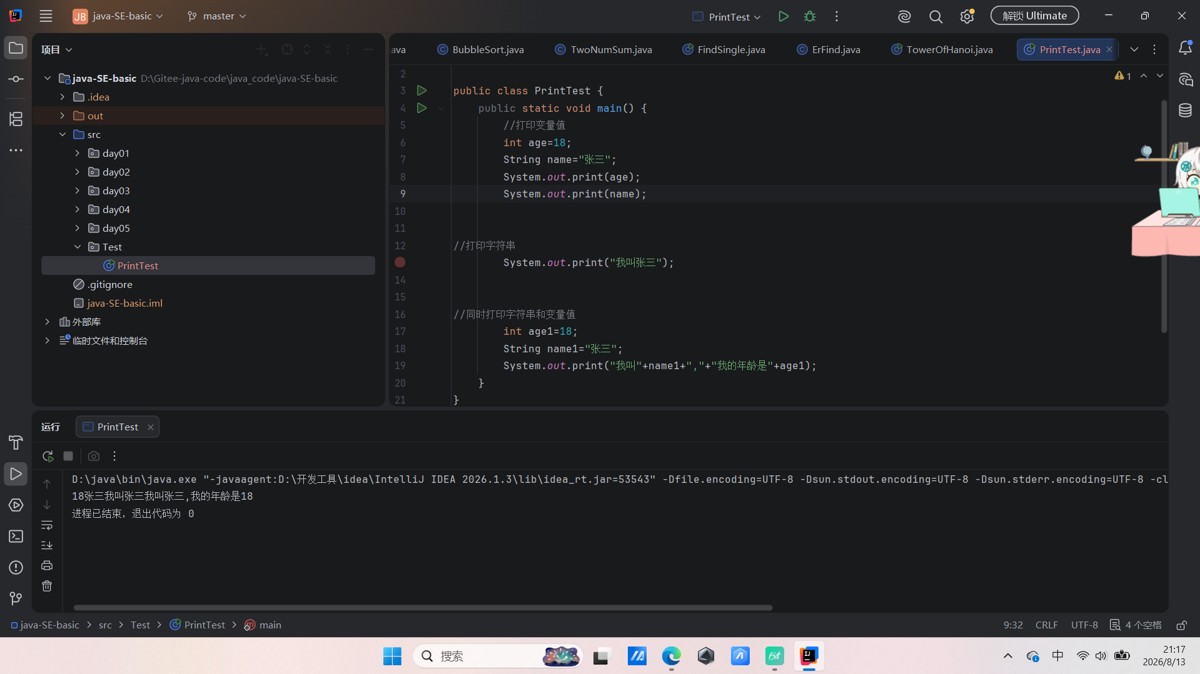Open the Problems tool window
This screenshot has height=674, width=1200.
16,567
